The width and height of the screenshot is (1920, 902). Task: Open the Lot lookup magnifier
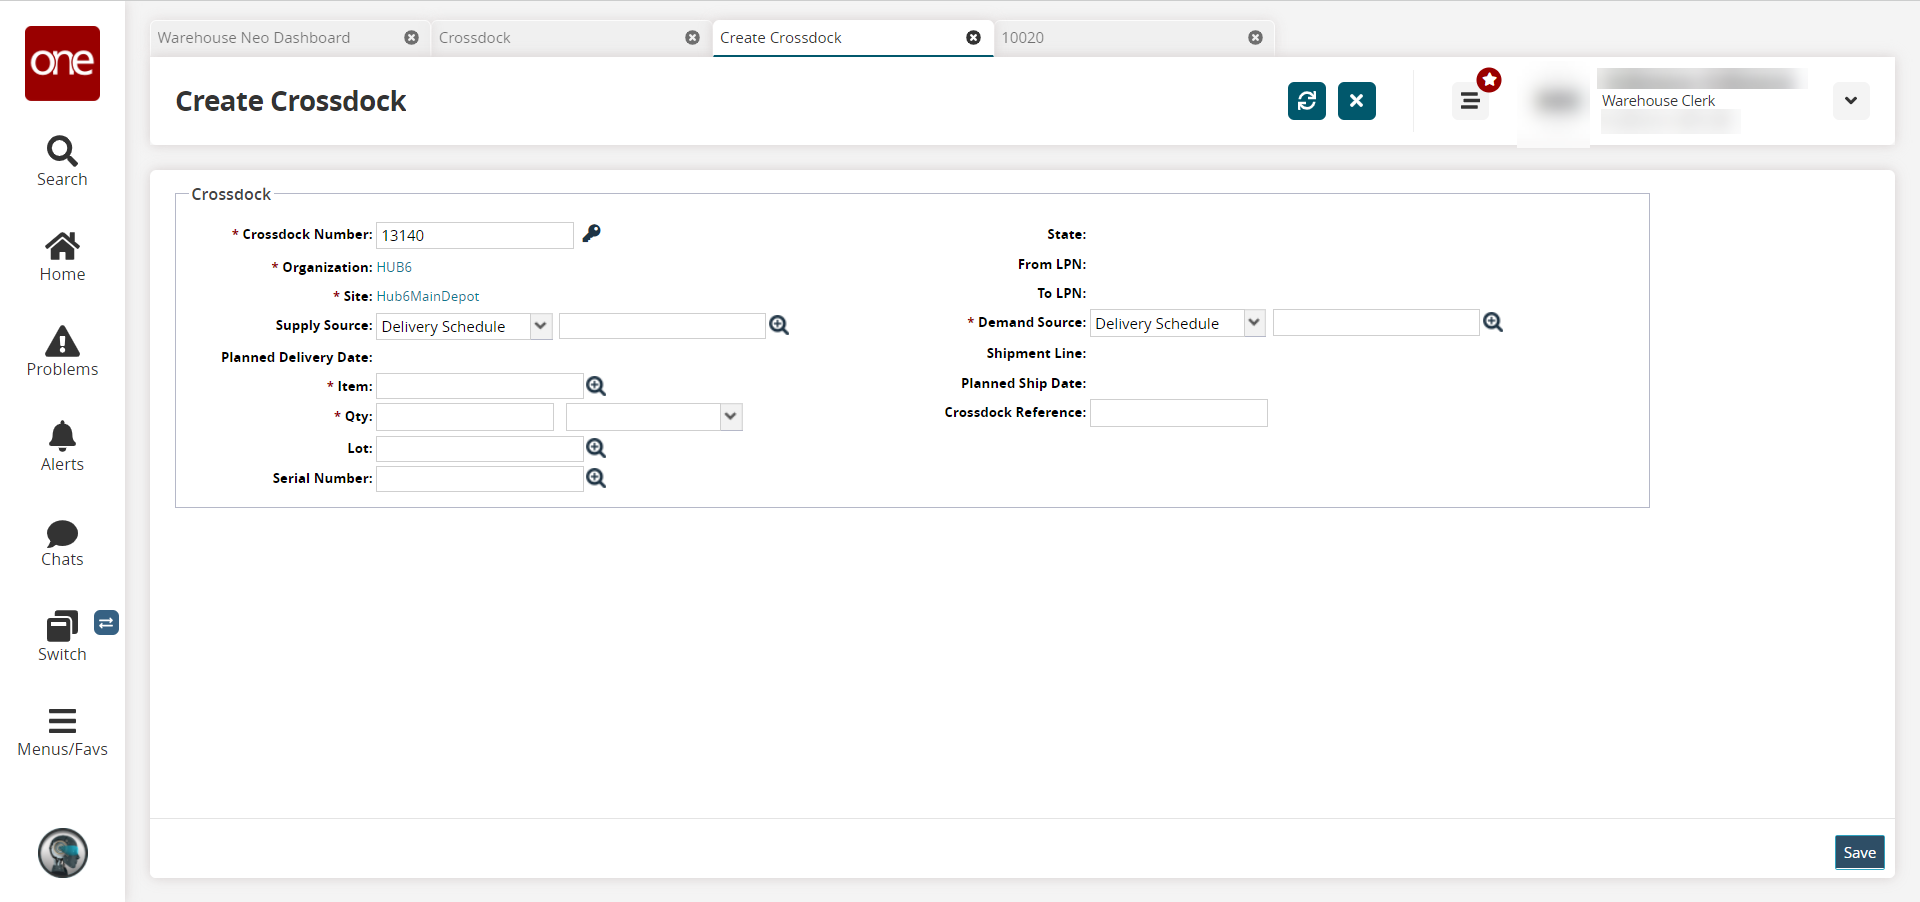click(x=596, y=448)
